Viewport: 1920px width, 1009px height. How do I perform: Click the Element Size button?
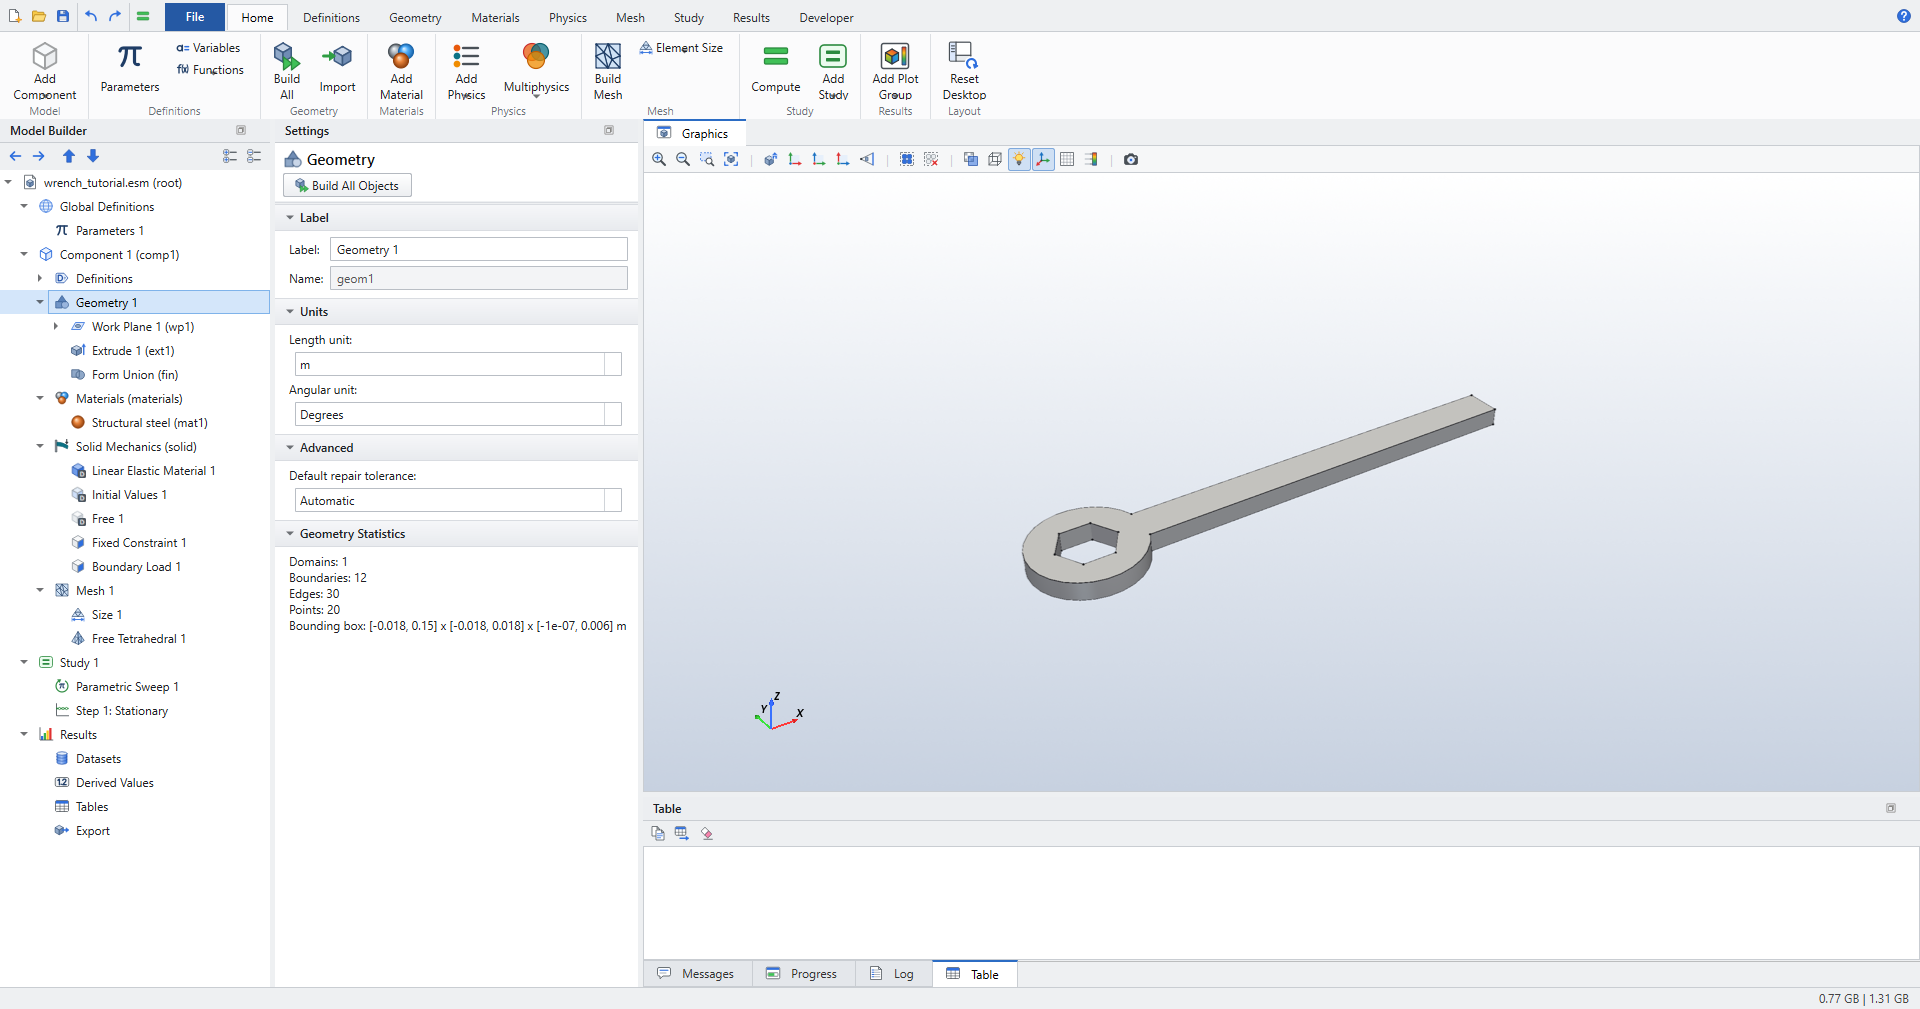[681, 48]
